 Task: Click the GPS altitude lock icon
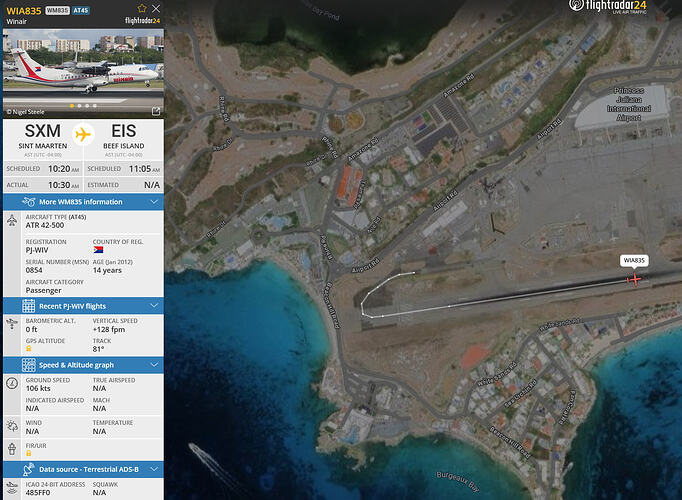coord(29,349)
